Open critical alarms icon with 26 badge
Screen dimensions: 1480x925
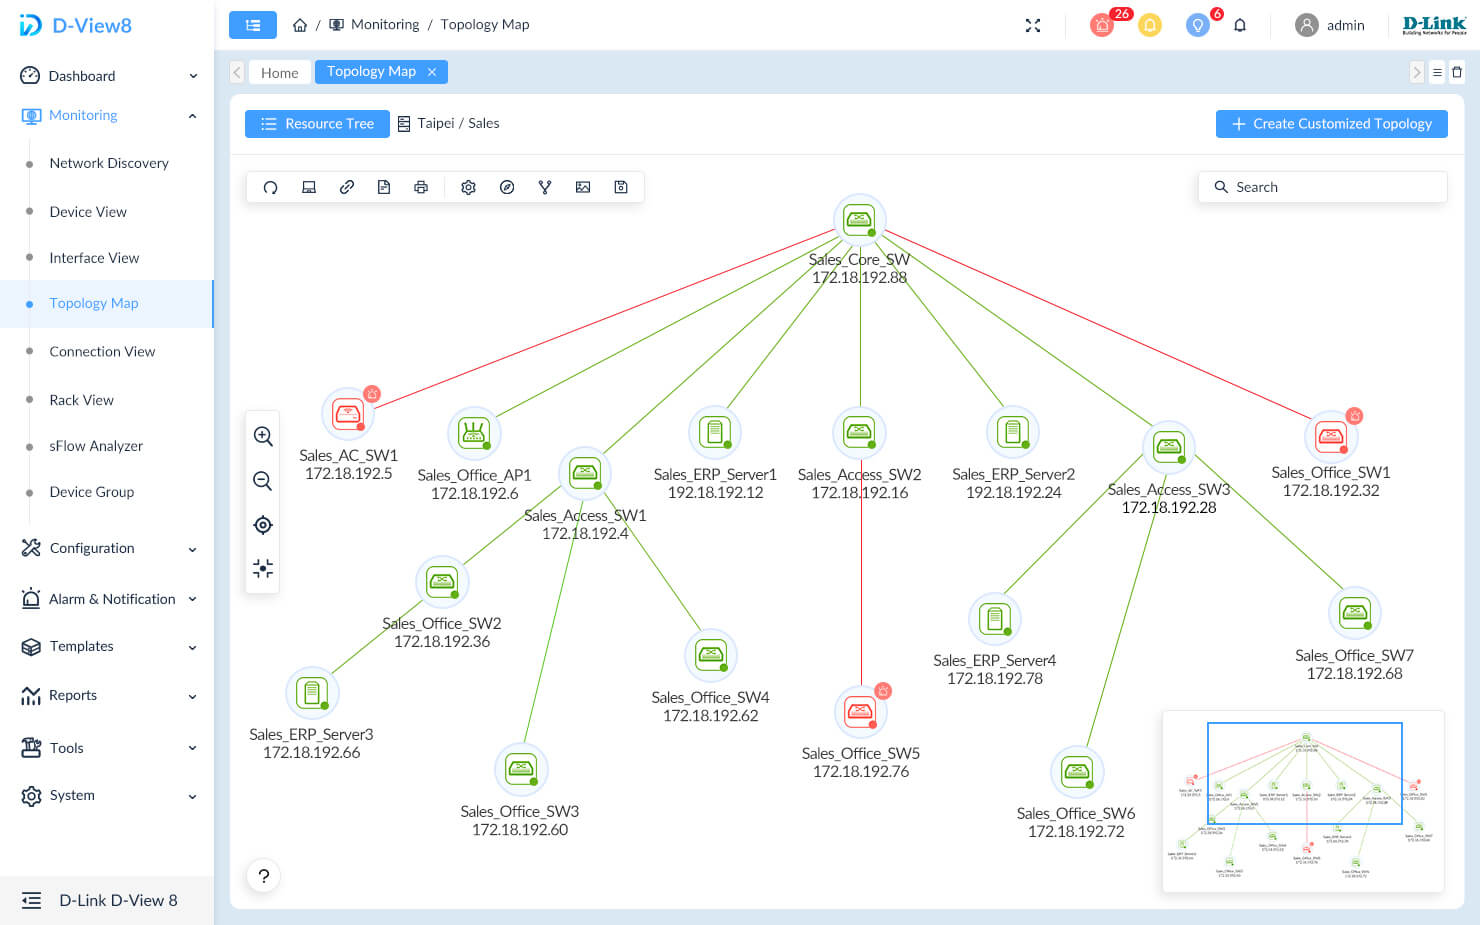pyautogui.click(x=1102, y=25)
